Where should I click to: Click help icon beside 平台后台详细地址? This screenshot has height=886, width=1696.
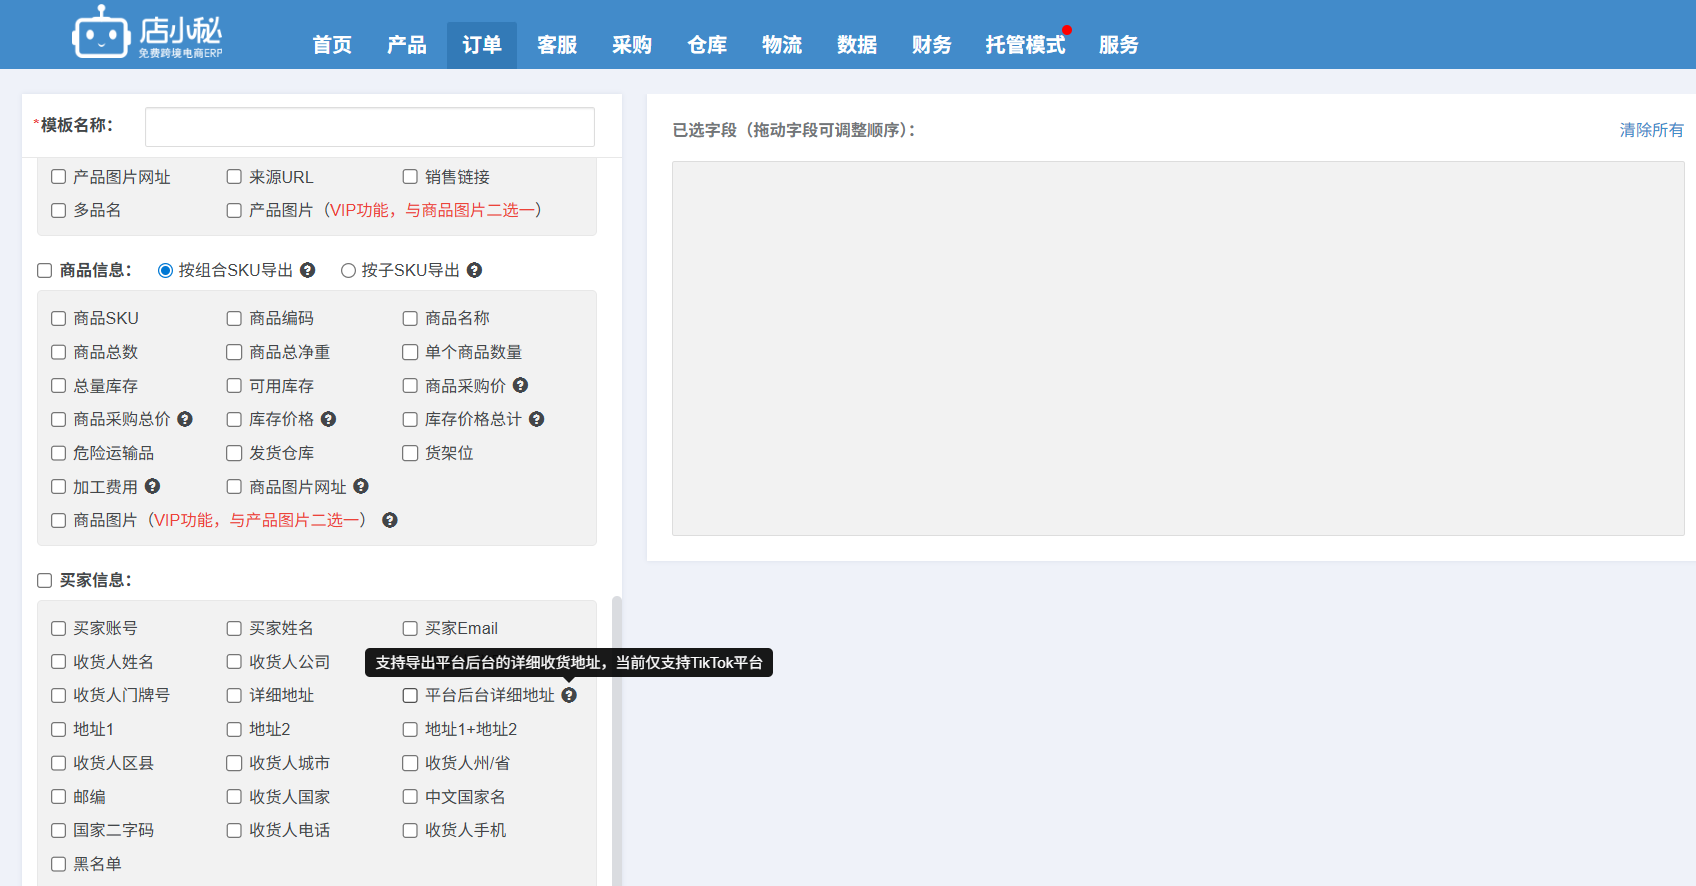pos(569,695)
